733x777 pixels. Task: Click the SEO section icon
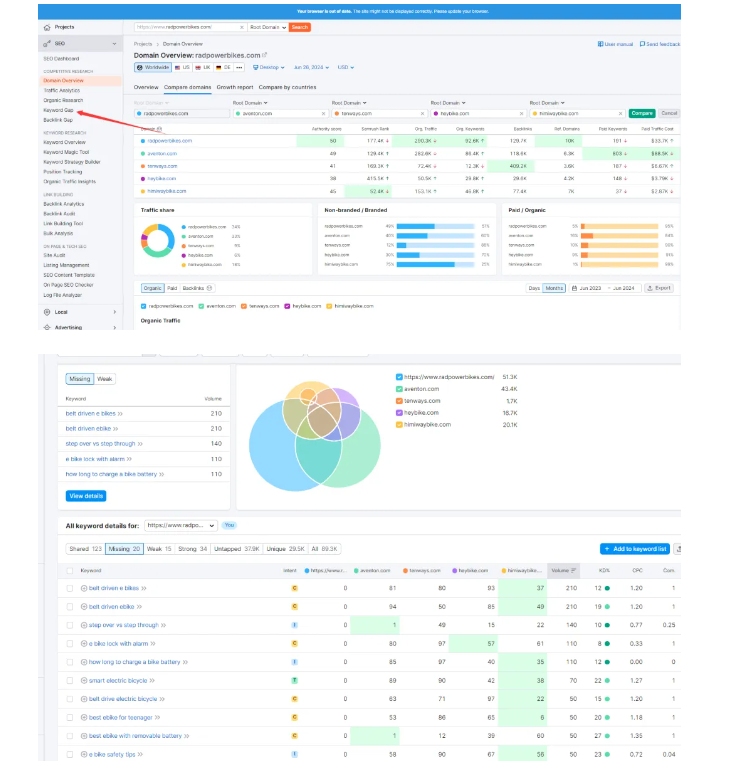click(x=47, y=44)
